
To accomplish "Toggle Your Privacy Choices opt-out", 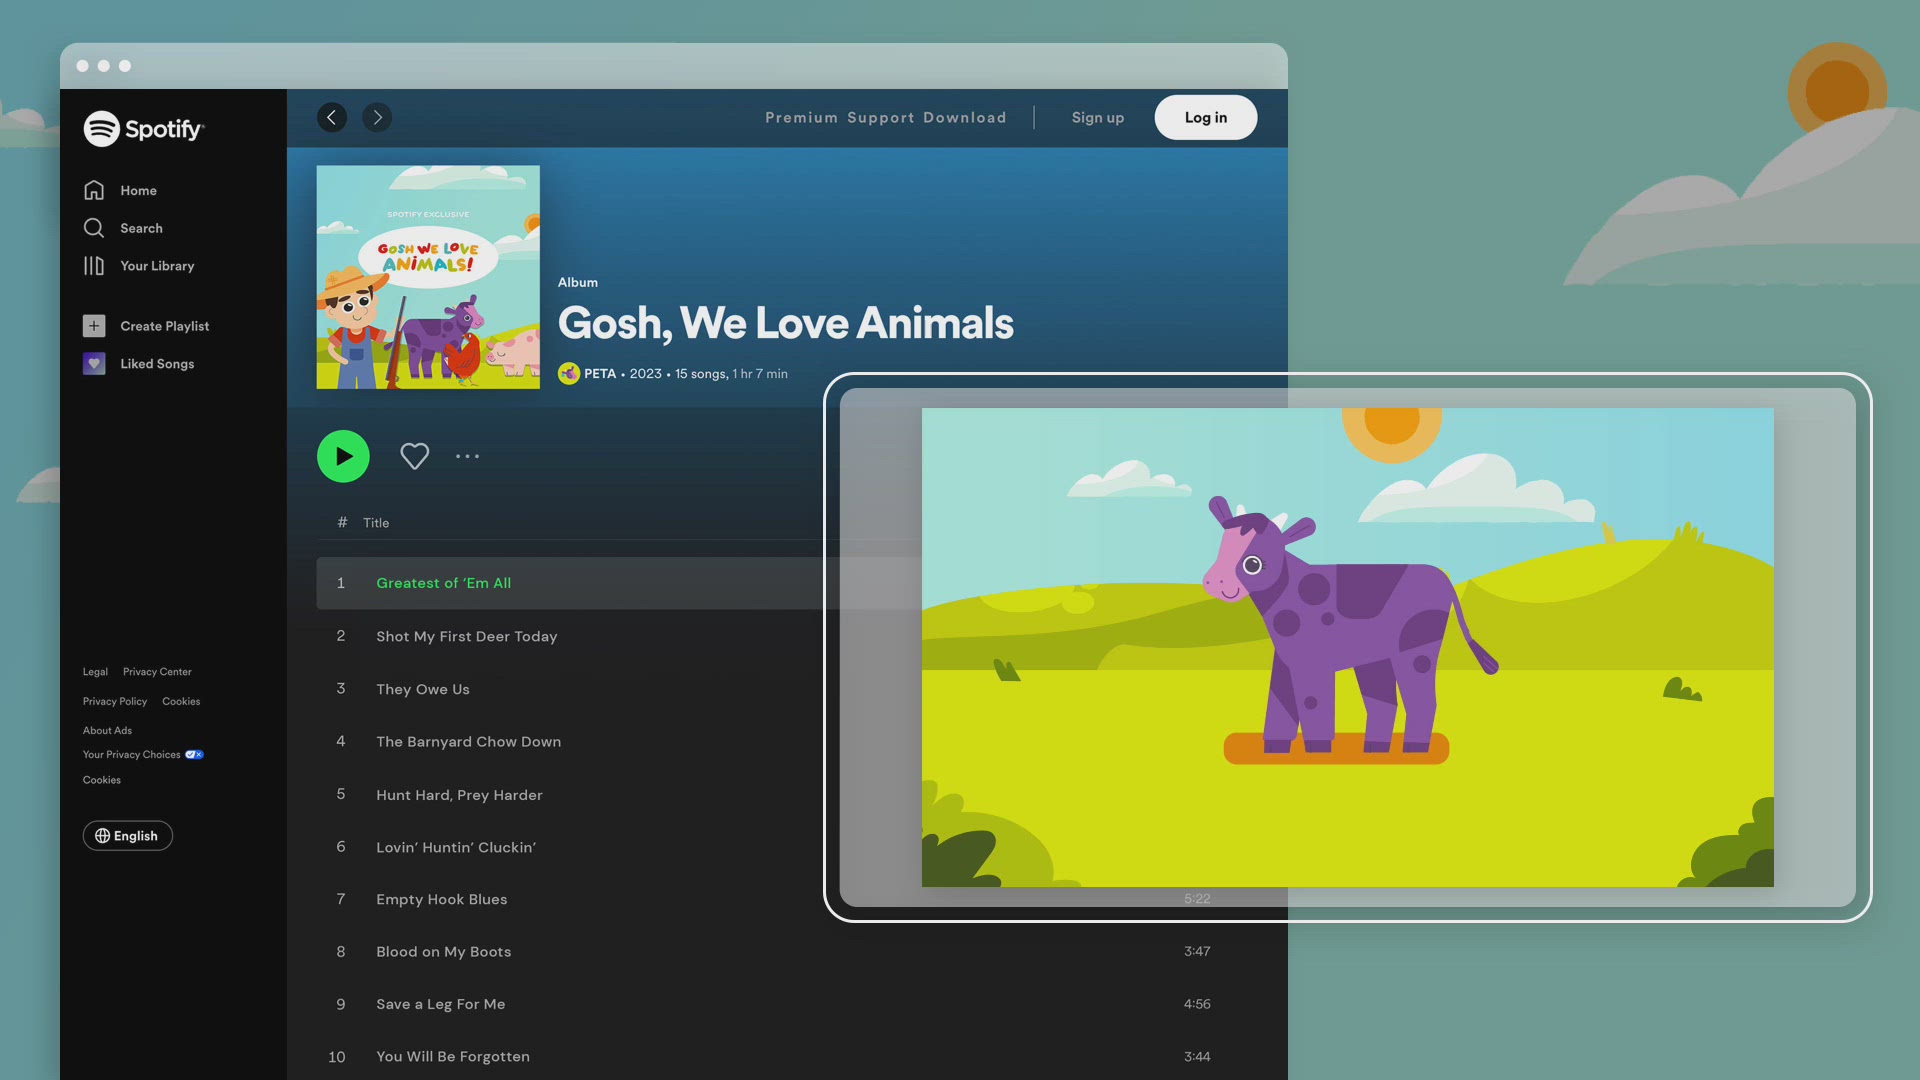I will [x=194, y=754].
